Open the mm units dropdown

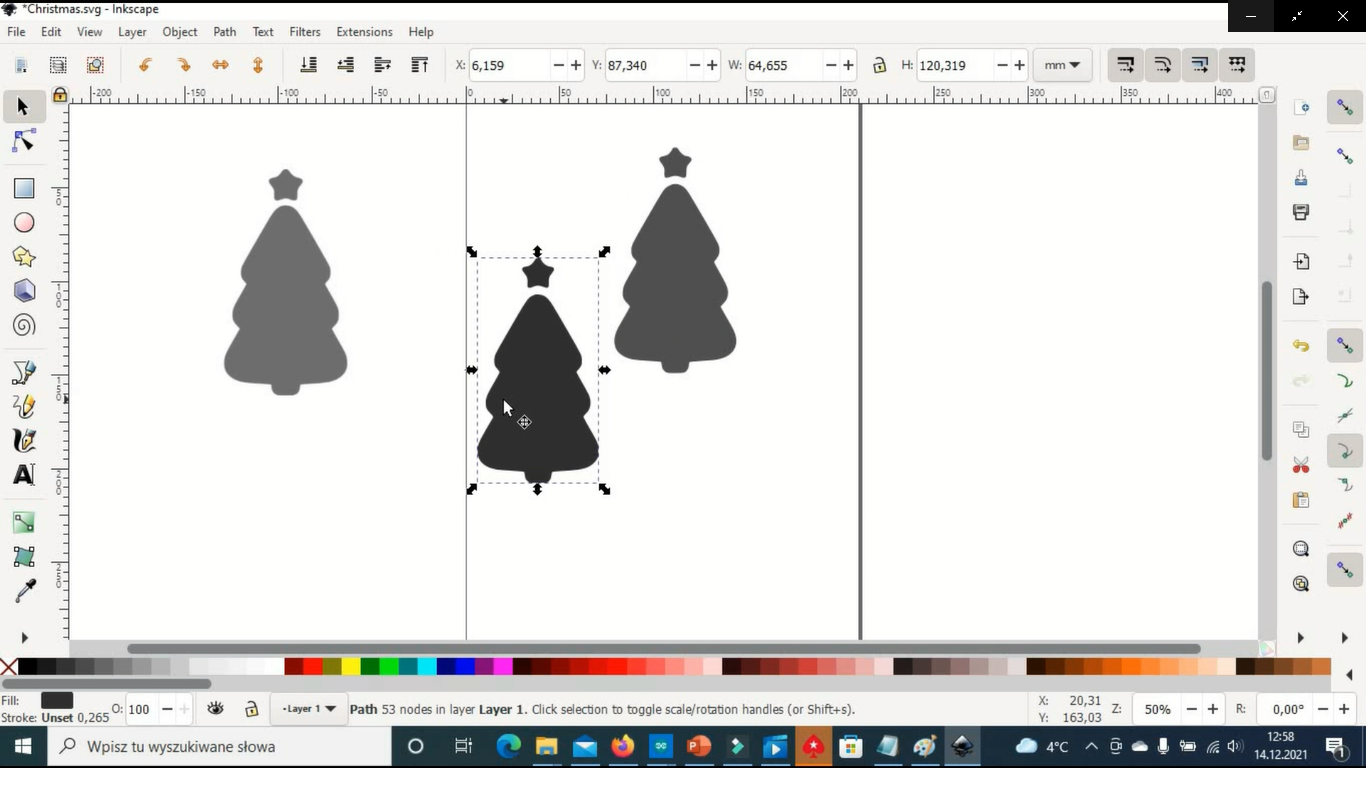(1061, 65)
